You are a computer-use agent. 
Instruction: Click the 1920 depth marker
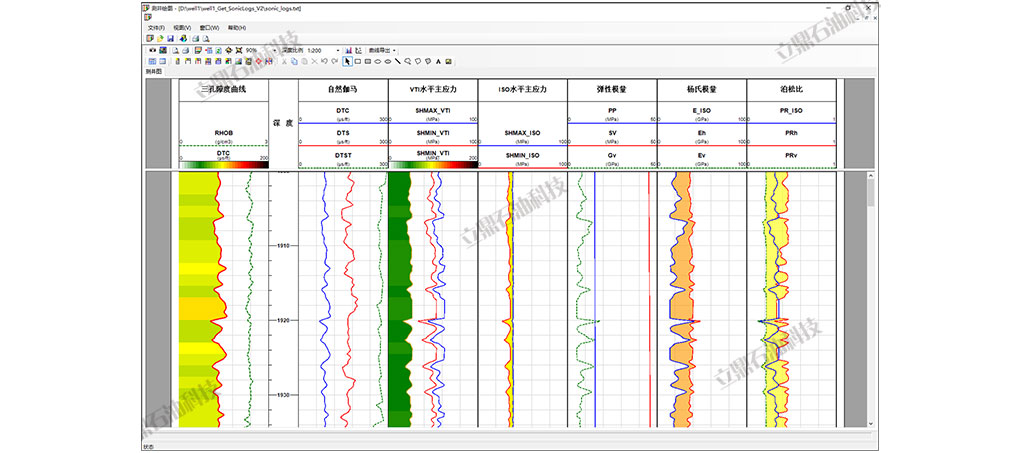point(283,320)
